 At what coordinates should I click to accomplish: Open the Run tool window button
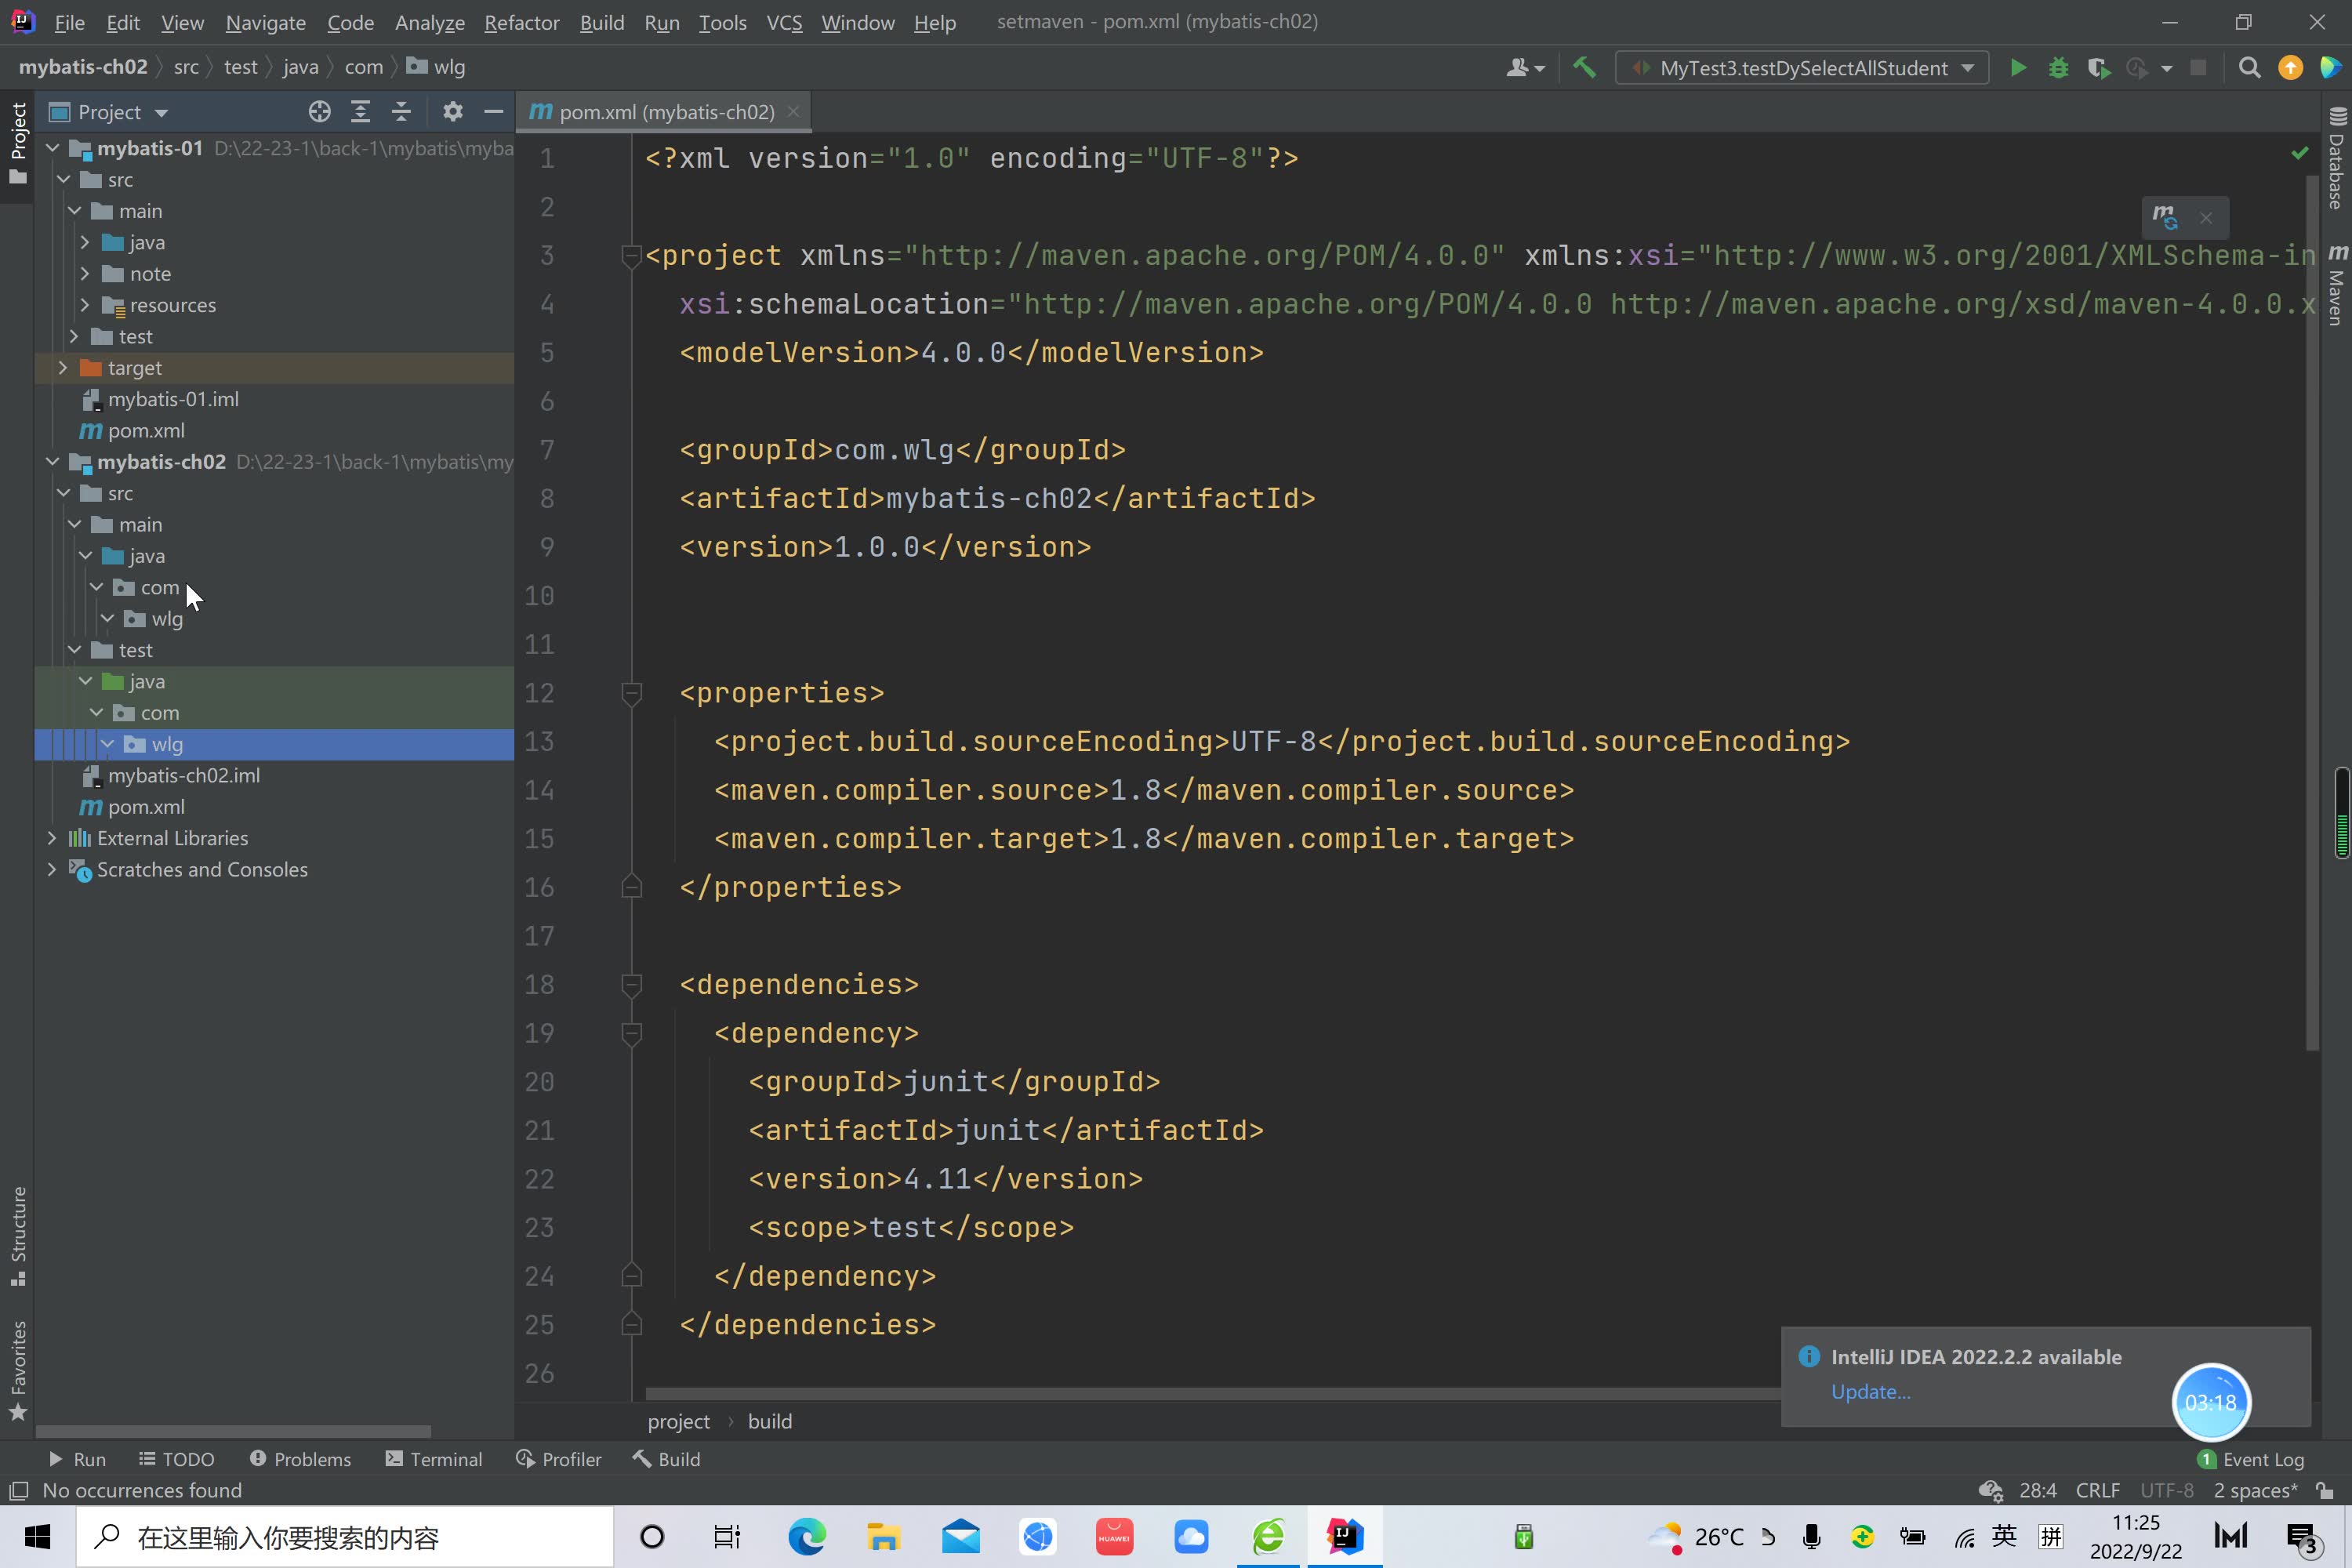(x=77, y=1459)
